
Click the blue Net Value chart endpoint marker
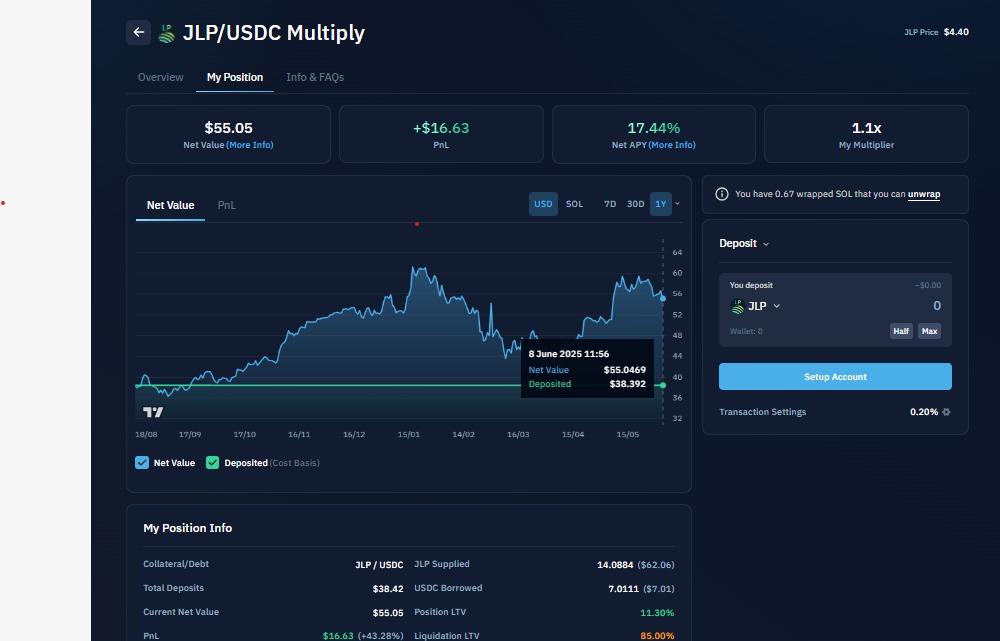[x=663, y=298]
